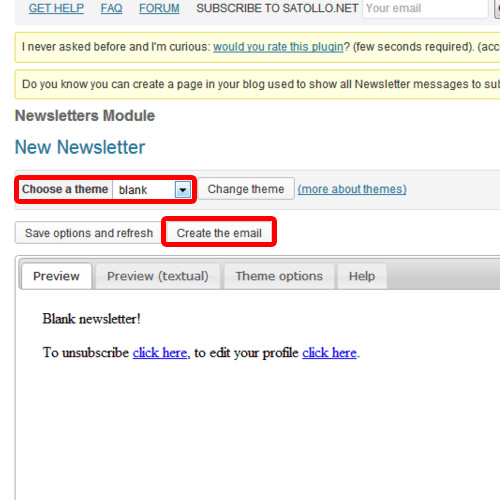The image size is (500, 500).
Task: Open the 'blank' theme dropdown
Action: (152, 190)
